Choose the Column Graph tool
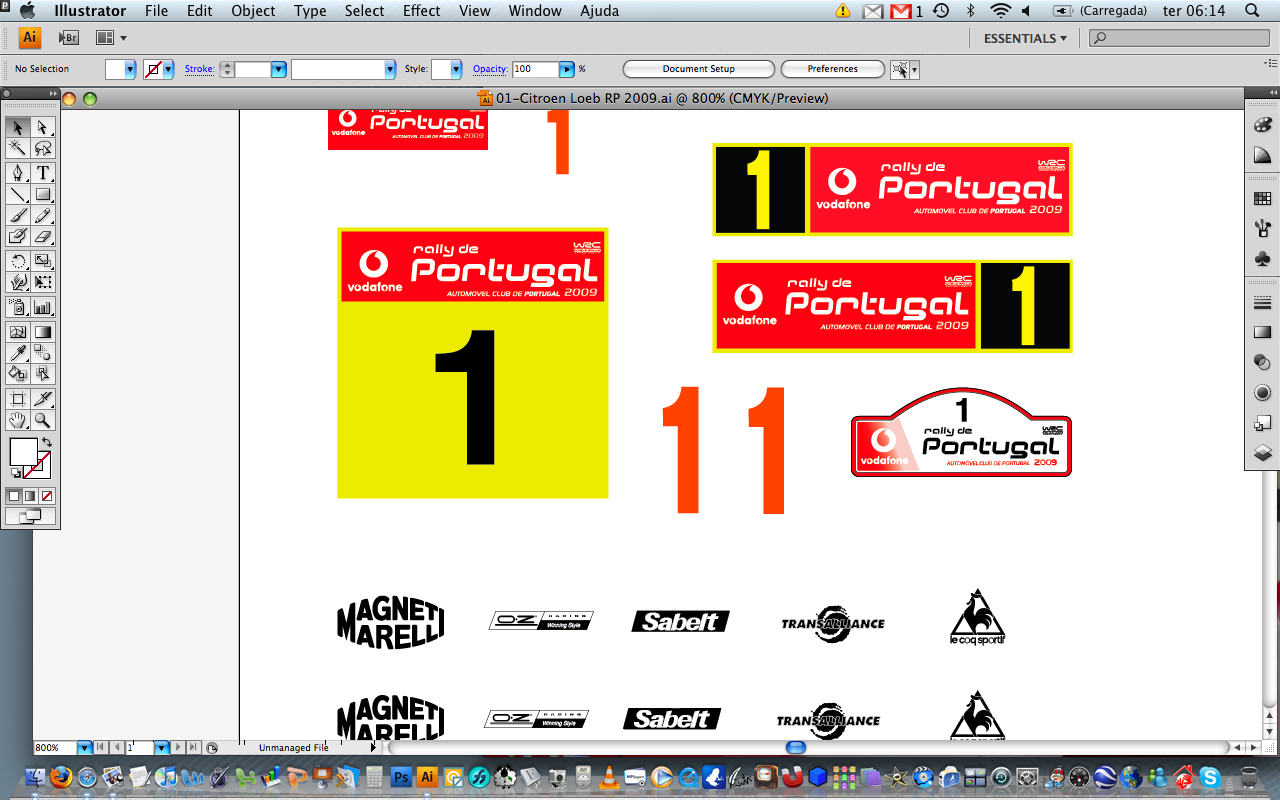Image resolution: width=1280 pixels, height=800 pixels. point(43,307)
